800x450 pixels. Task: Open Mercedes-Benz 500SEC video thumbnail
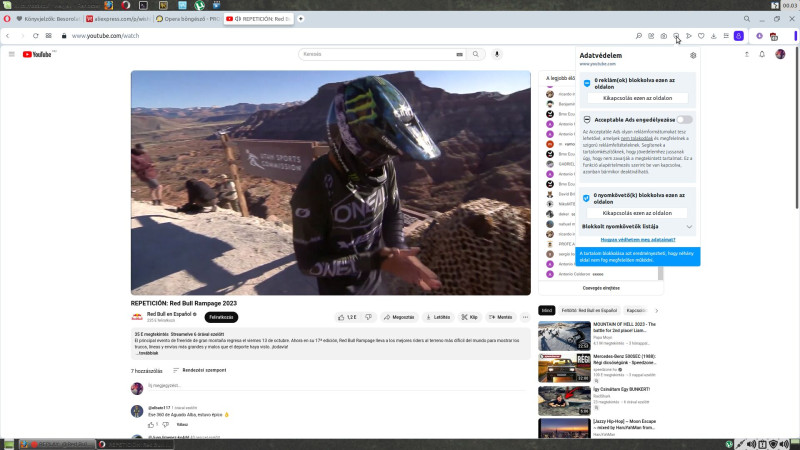coord(564,368)
